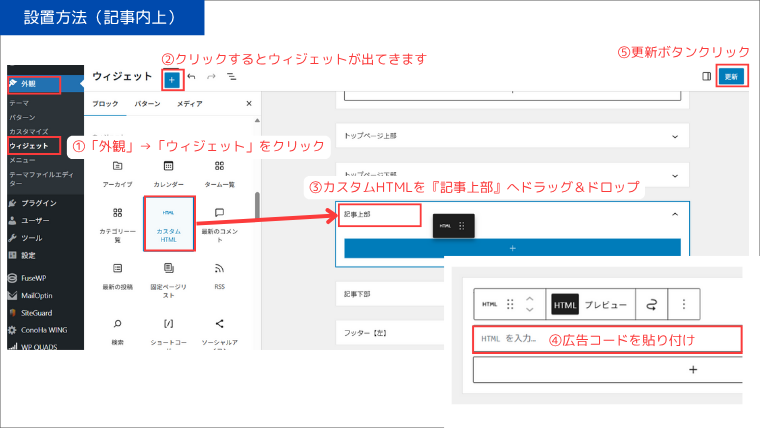Image resolution: width=760 pixels, height=428 pixels.
Task: Select the カスタムHTML block
Action: (169, 224)
